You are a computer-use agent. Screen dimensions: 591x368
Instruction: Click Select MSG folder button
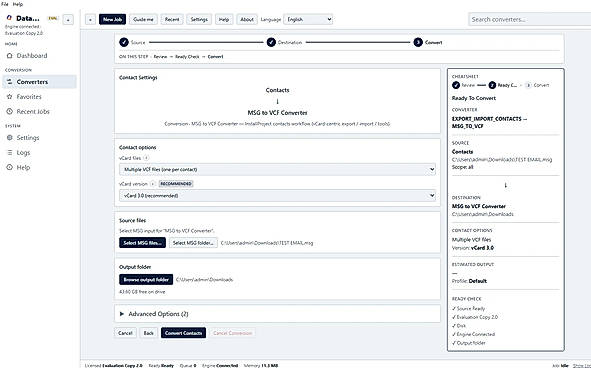coord(193,243)
